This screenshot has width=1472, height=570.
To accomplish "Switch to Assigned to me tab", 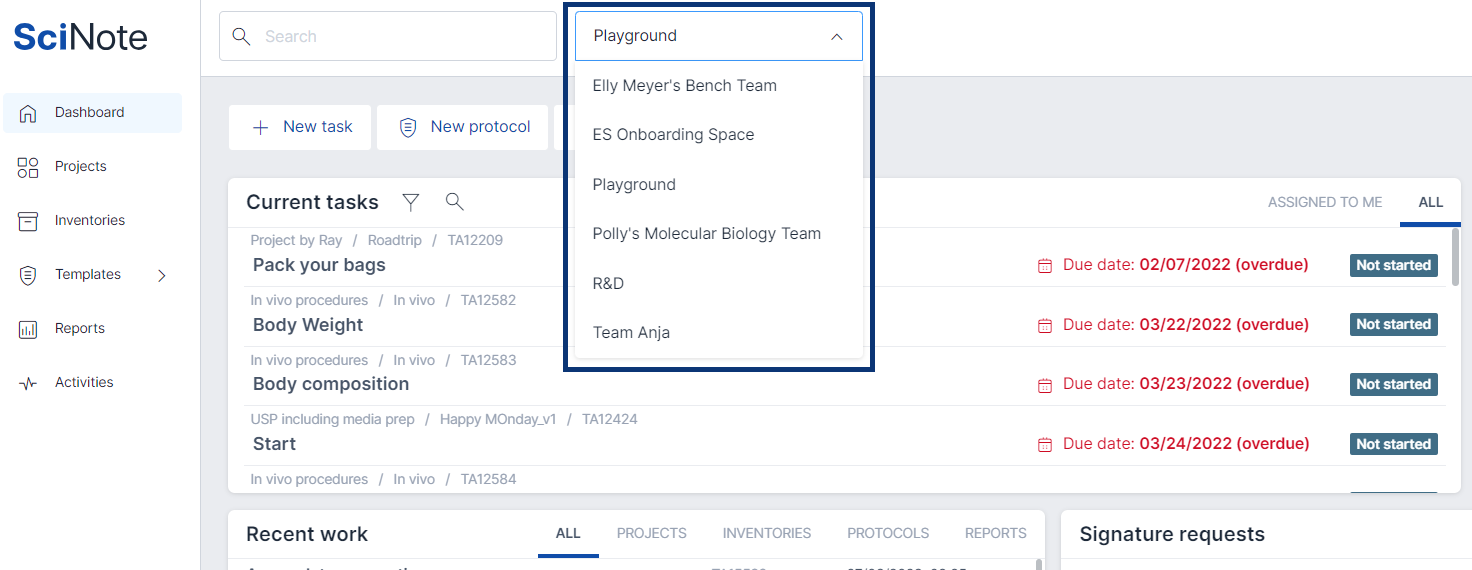I will [x=1324, y=202].
